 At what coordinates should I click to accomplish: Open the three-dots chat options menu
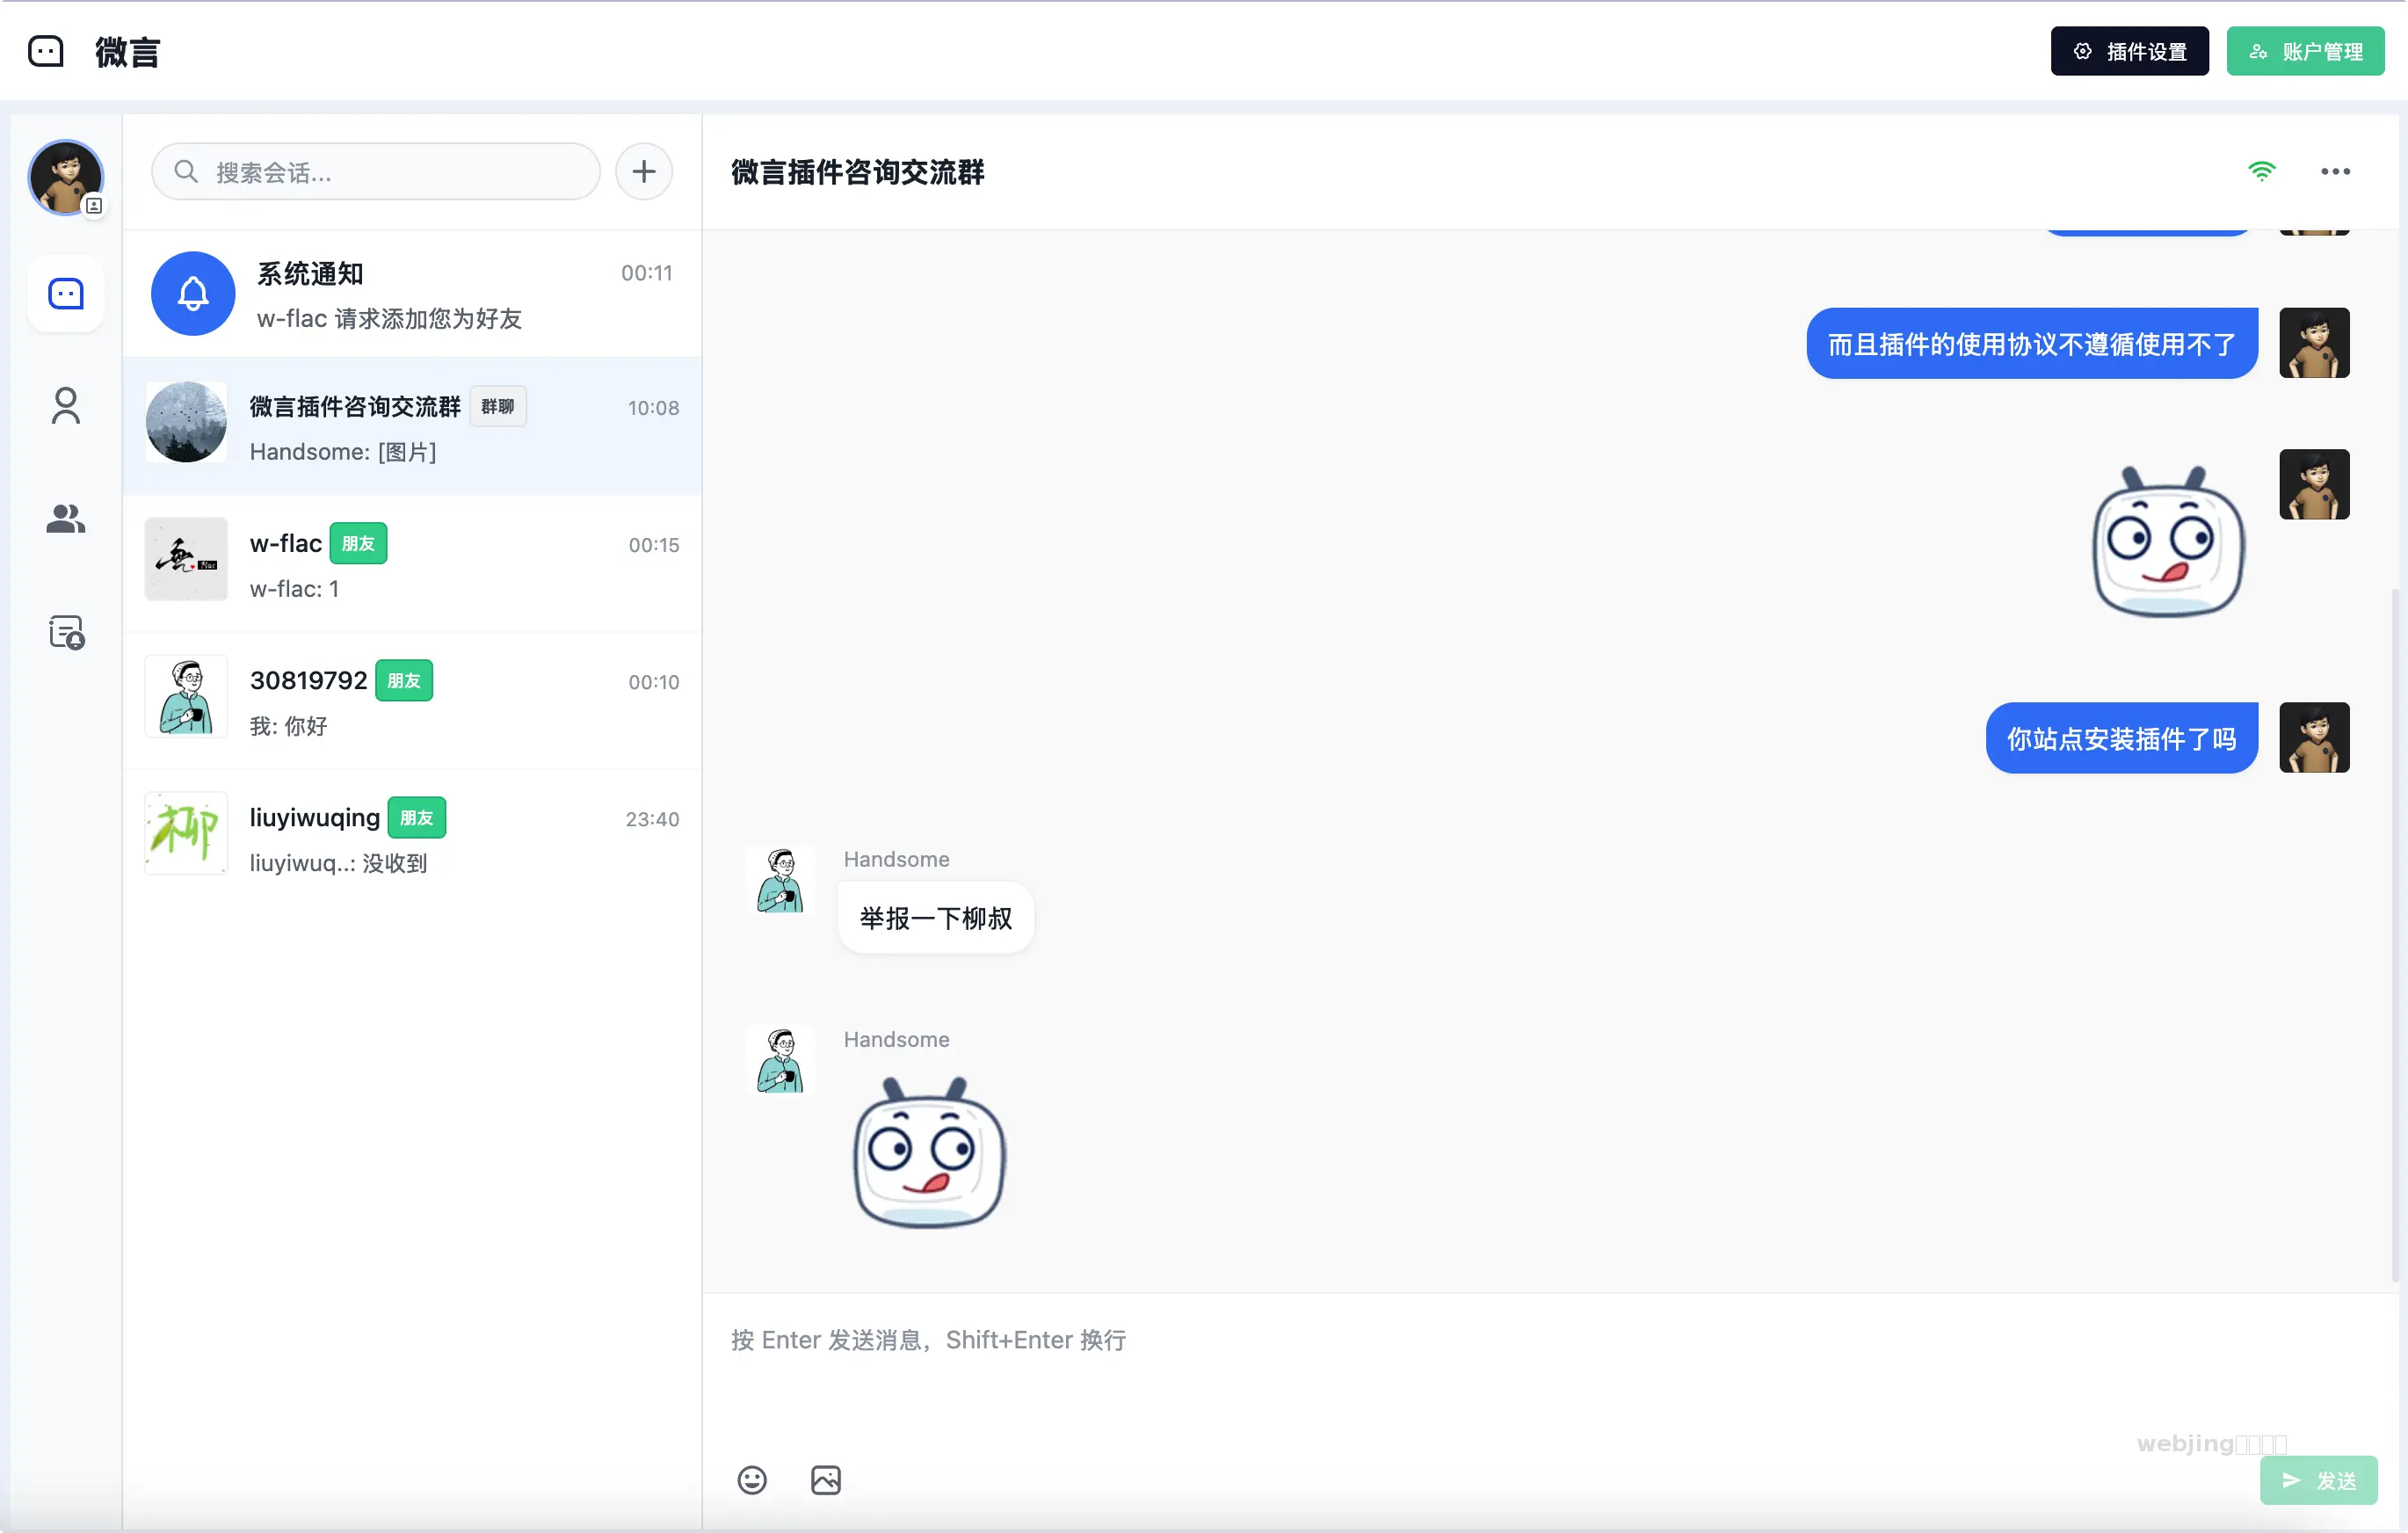pyautogui.click(x=2335, y=171)
